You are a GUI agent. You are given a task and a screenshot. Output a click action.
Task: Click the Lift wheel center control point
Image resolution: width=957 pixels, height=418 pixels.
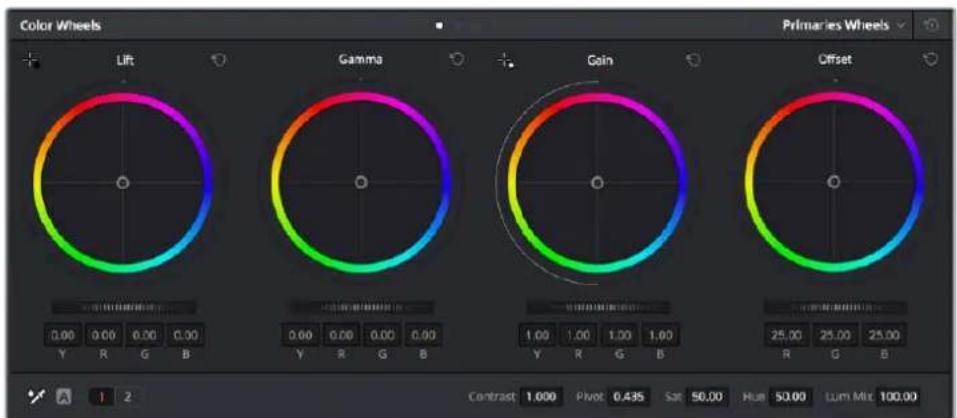(x=123, y=182)
